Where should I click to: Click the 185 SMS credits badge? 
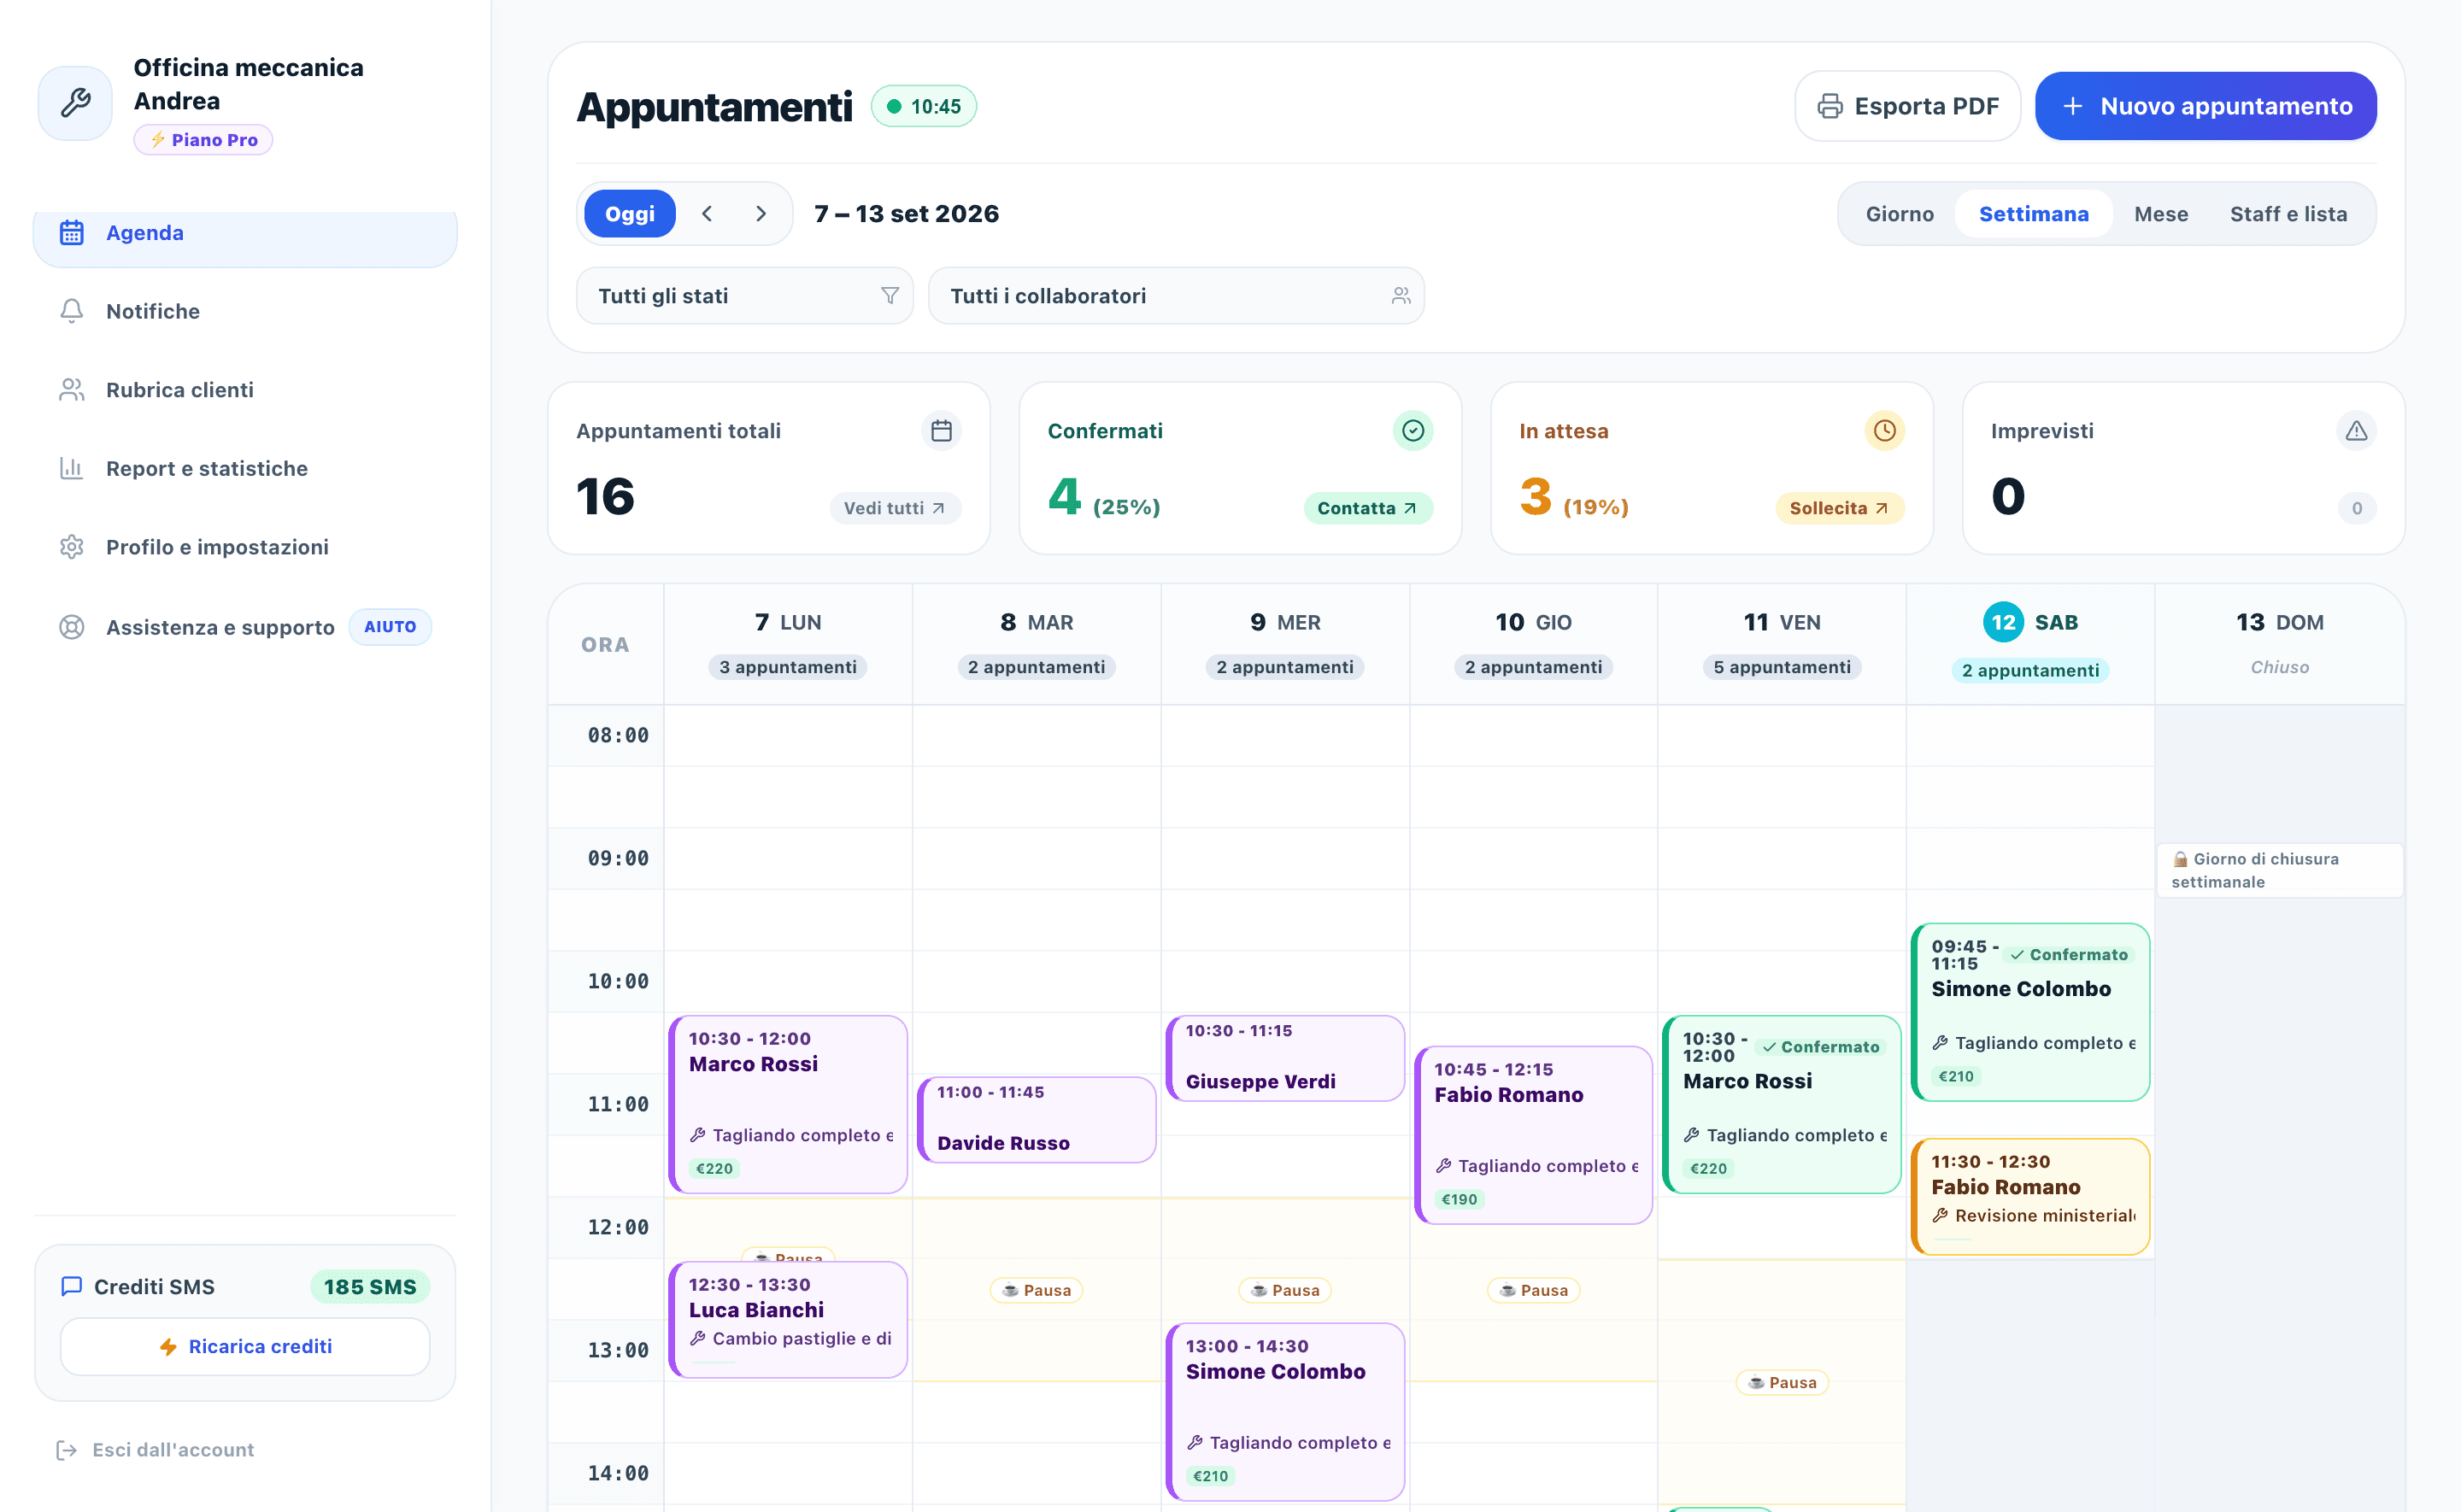tap(369, 1287)
